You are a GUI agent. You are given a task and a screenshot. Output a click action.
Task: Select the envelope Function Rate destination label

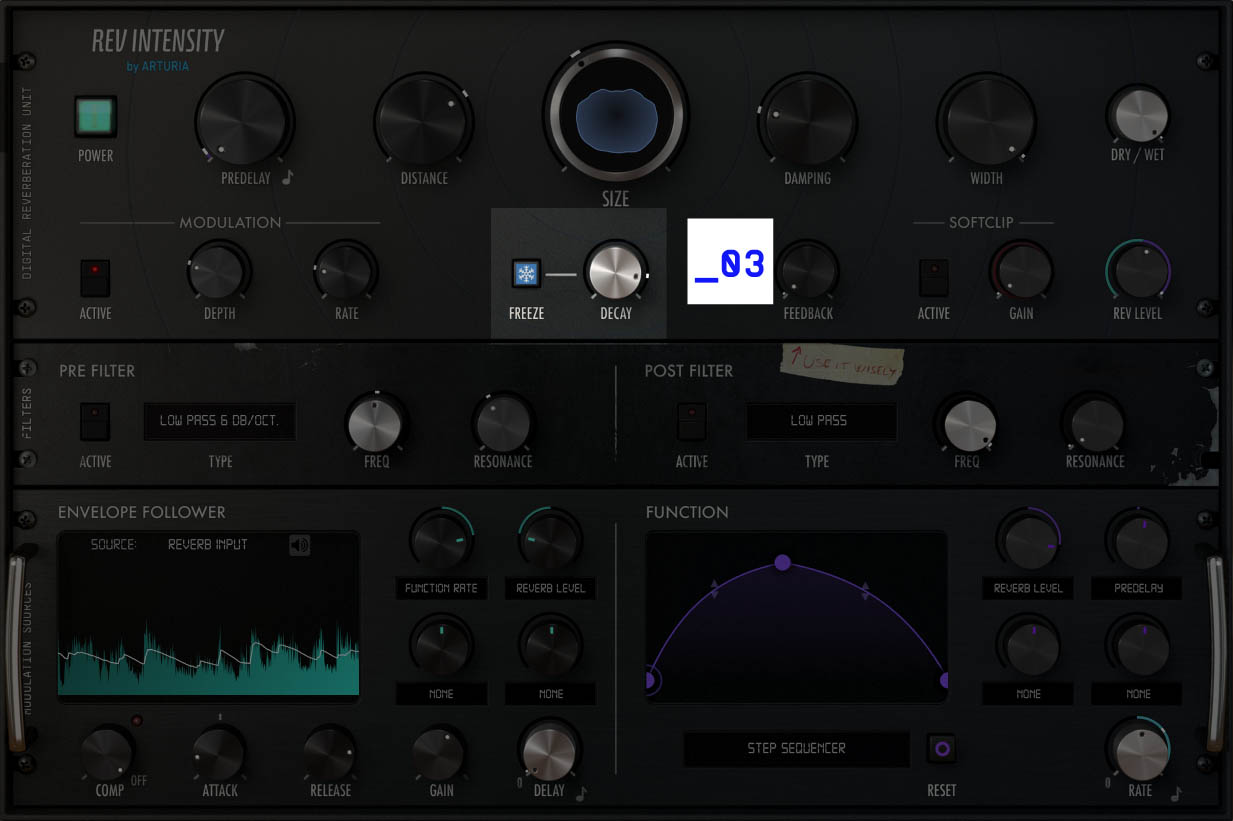click(x=441, y=589)
